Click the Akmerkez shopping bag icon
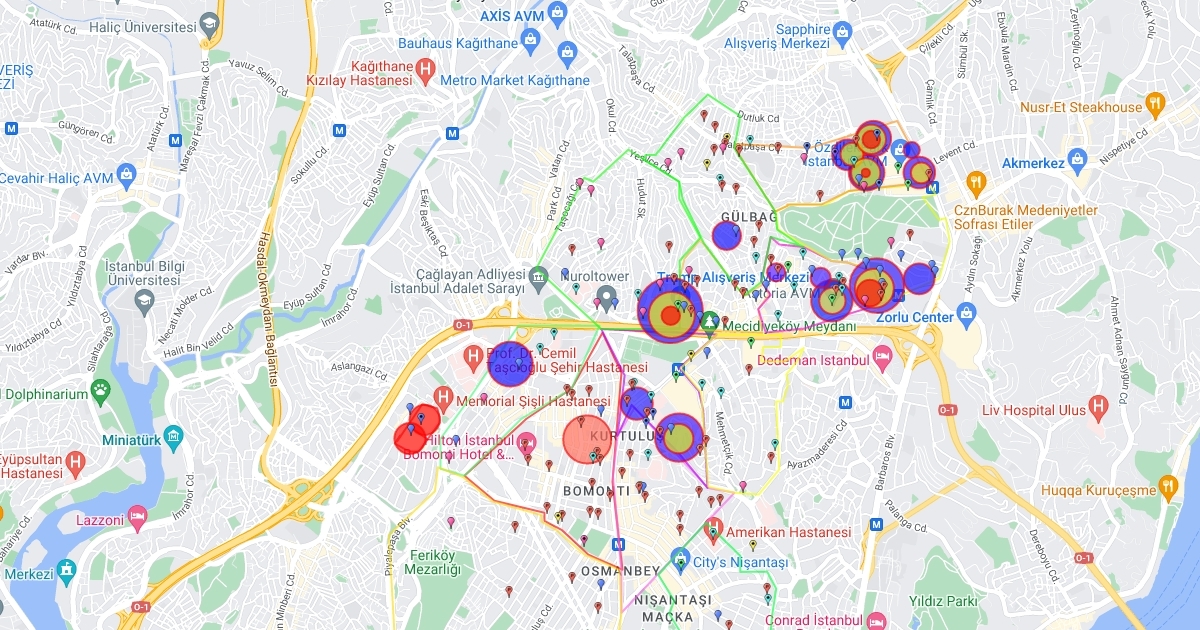 pyautogui.click(x=1077, y=158)
